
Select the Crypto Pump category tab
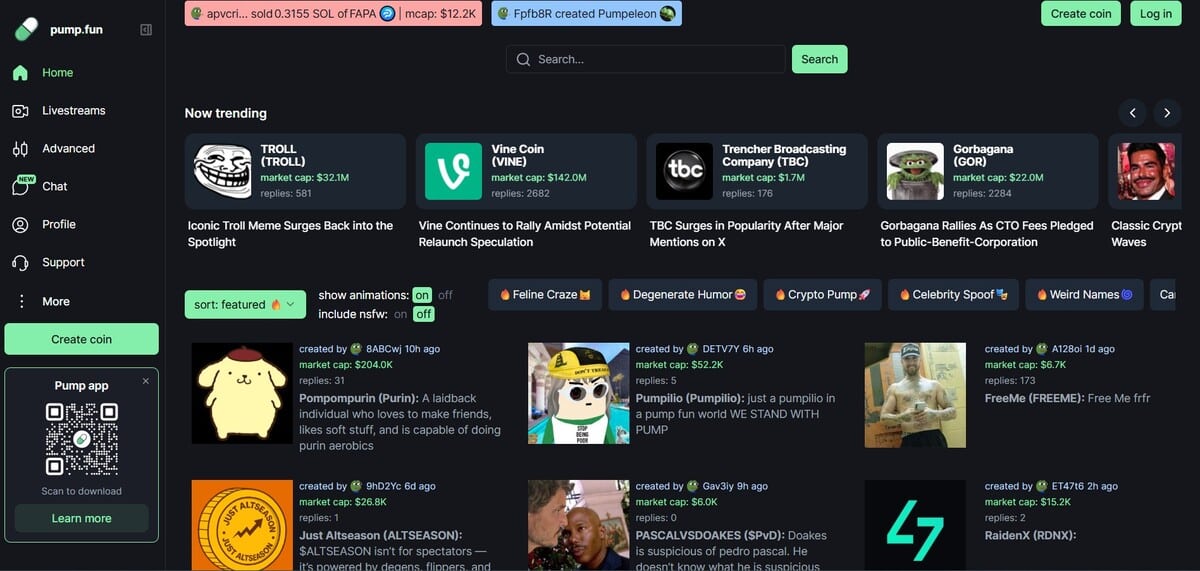click(x=823, y=295)
